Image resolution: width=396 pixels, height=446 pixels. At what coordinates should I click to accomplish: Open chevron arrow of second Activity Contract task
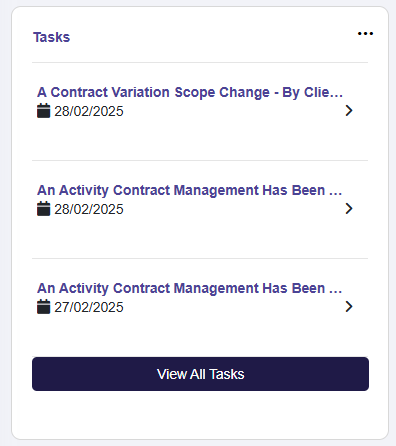coord(349,209)
